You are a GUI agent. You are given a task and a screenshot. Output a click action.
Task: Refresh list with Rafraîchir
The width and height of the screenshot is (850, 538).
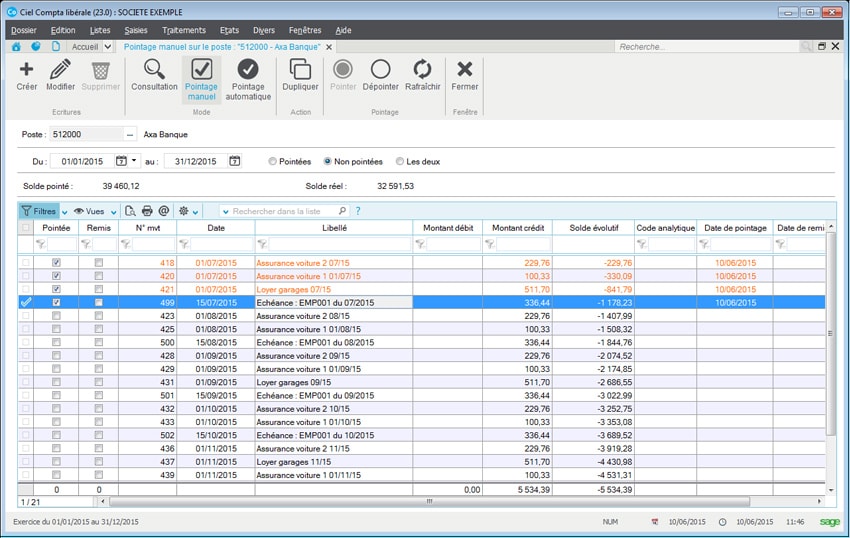(x=422, y=69)
